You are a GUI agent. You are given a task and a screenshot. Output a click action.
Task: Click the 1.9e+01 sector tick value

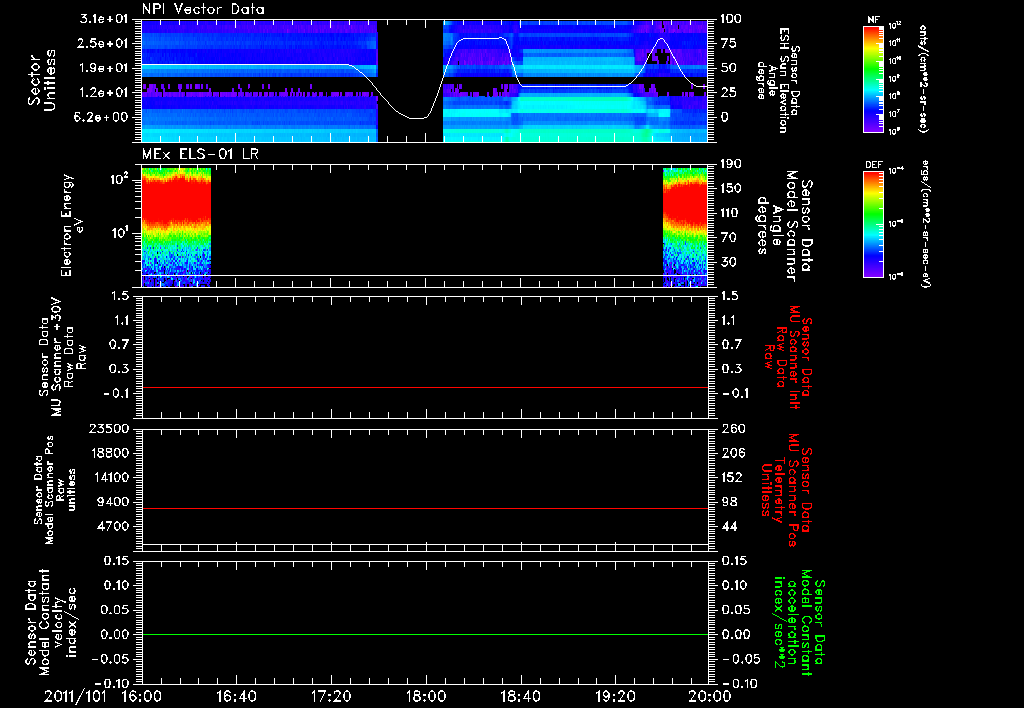[x=104, y=68]
